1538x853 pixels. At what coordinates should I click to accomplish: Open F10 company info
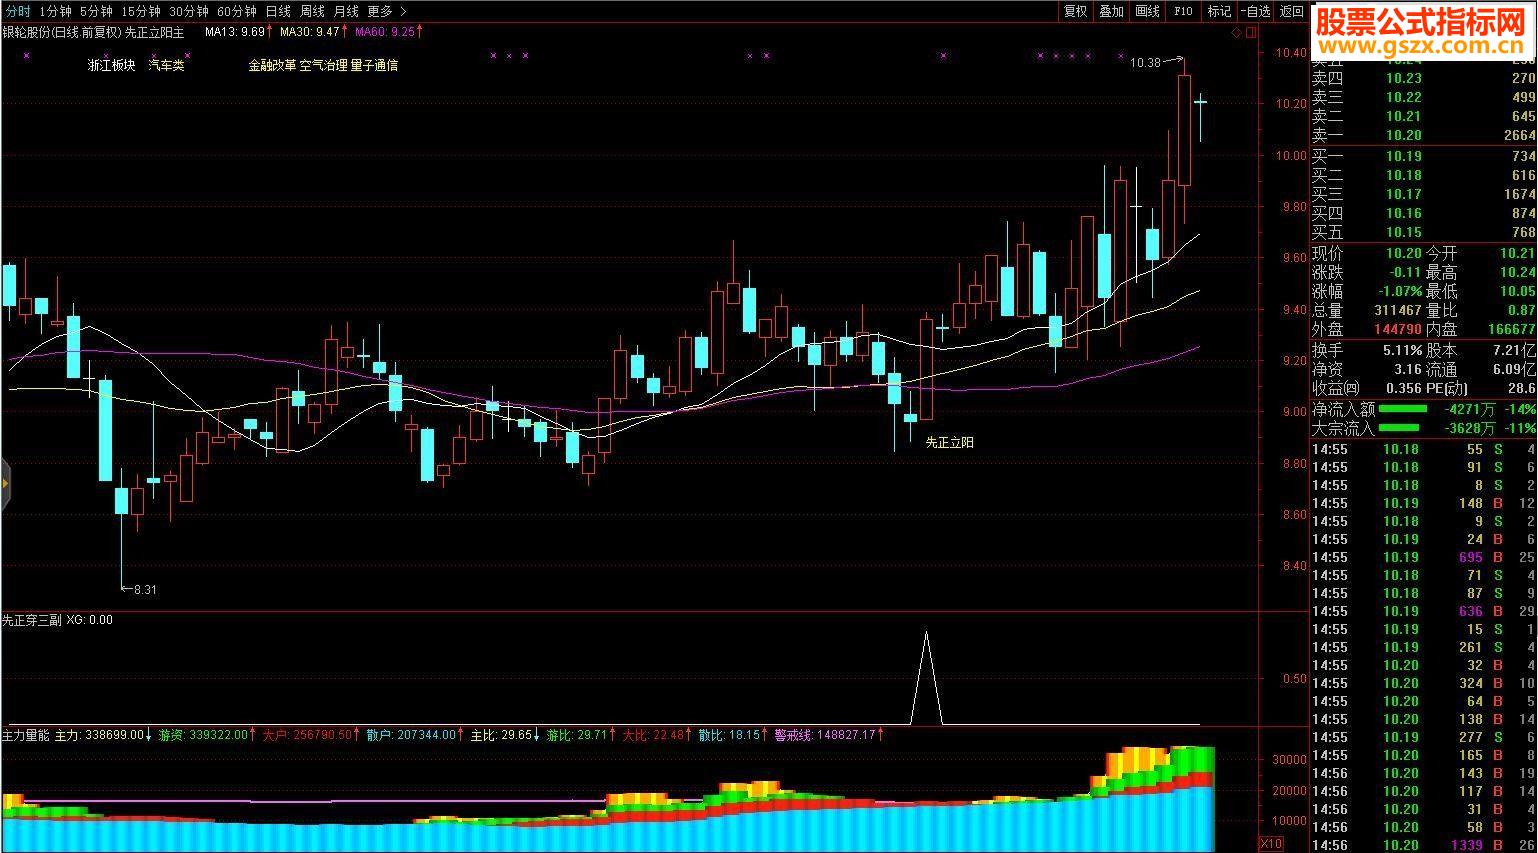(1183, 11)
